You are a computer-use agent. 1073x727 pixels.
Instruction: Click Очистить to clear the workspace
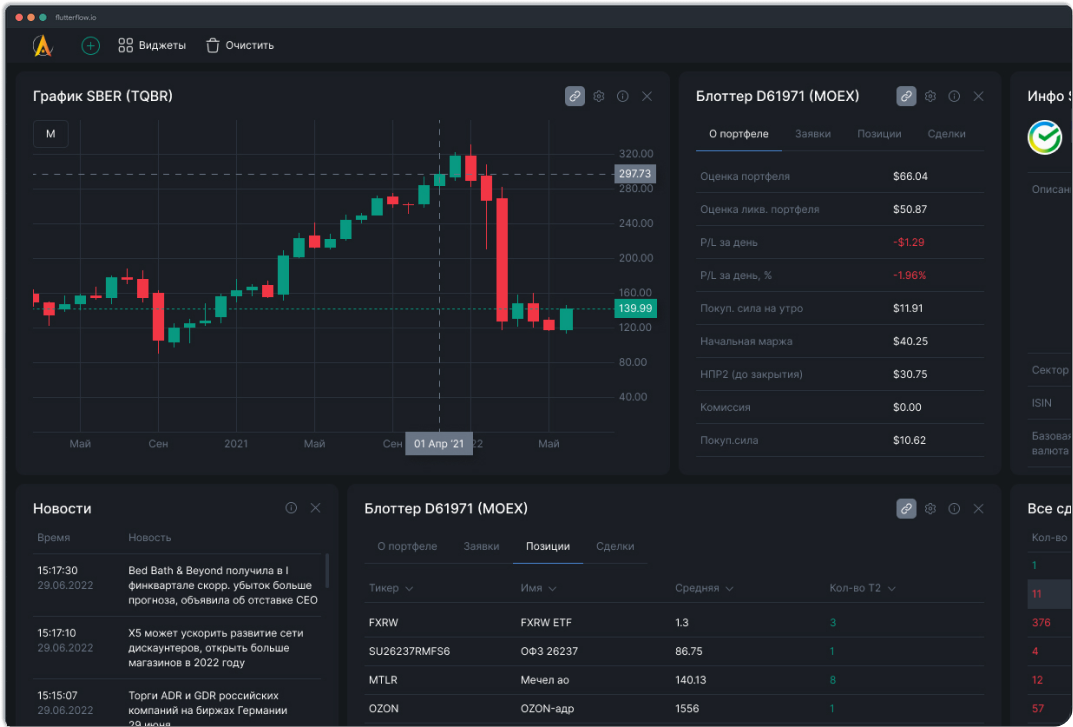coord(240,46)
